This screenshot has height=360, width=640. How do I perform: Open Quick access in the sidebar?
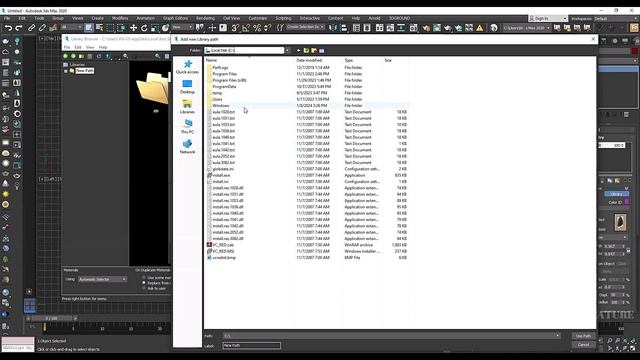(x=187, y=67)
